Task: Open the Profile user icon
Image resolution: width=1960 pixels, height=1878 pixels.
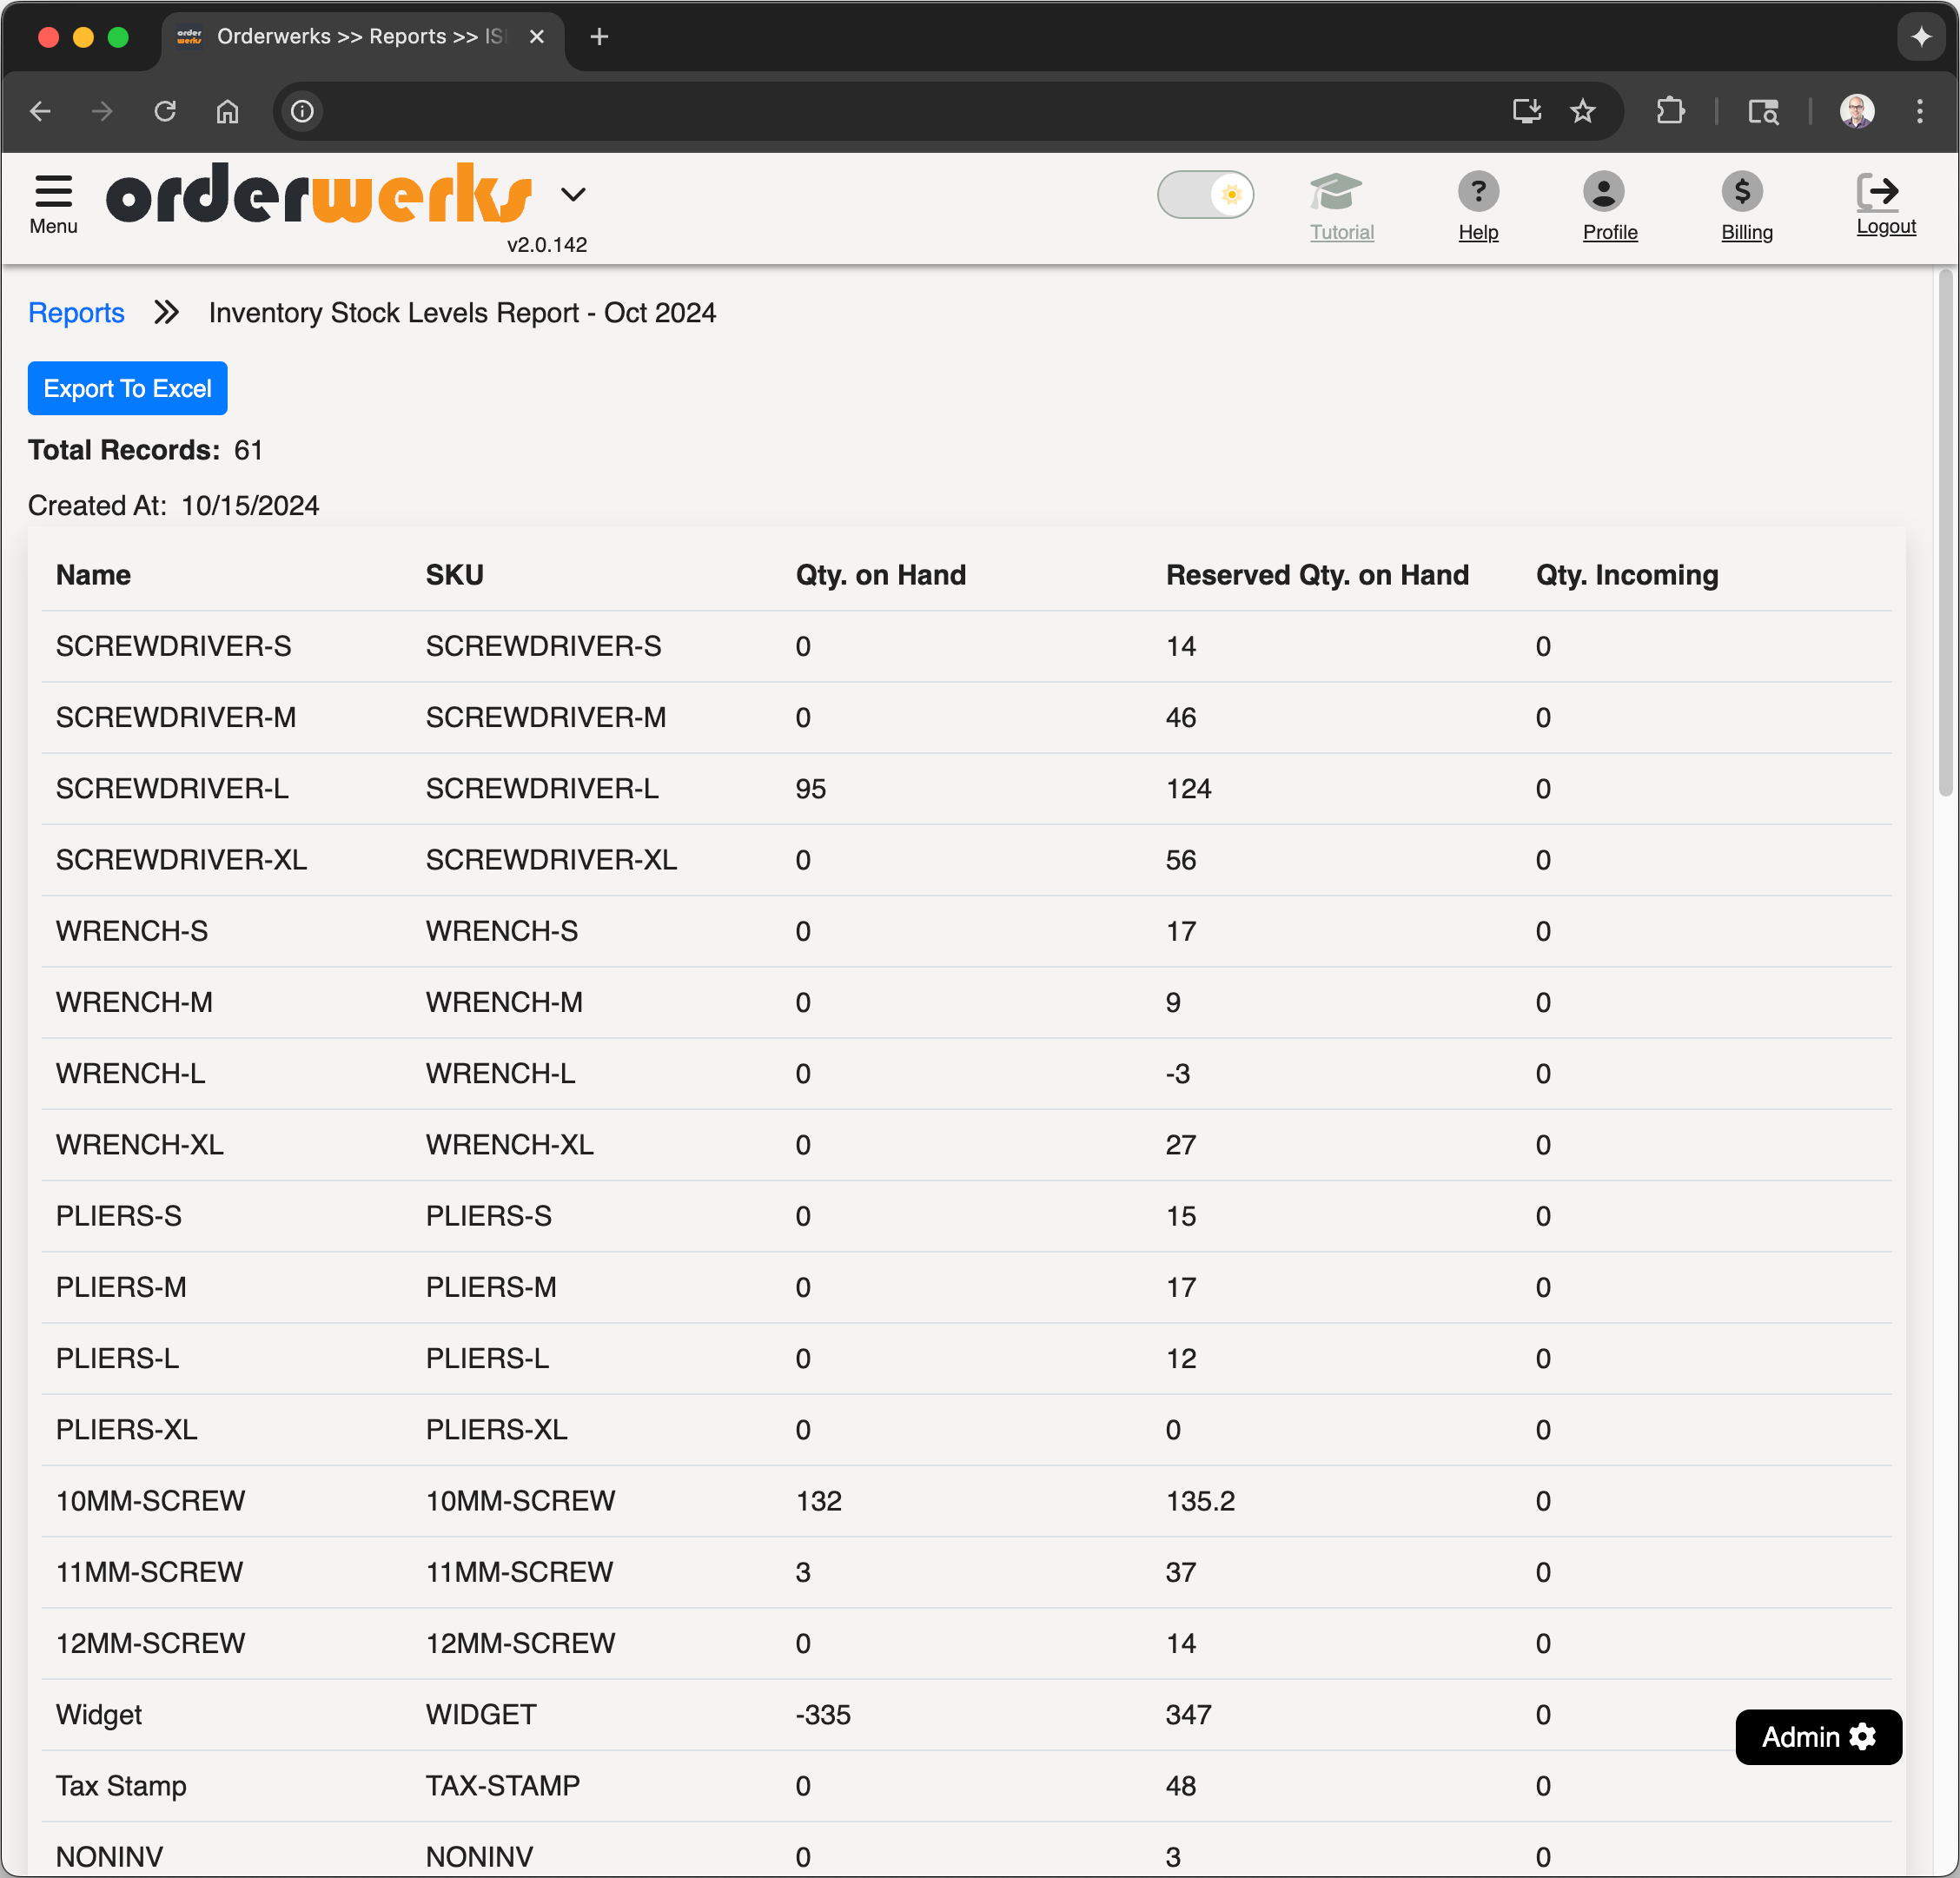Action: click(x=1602, y=191)
